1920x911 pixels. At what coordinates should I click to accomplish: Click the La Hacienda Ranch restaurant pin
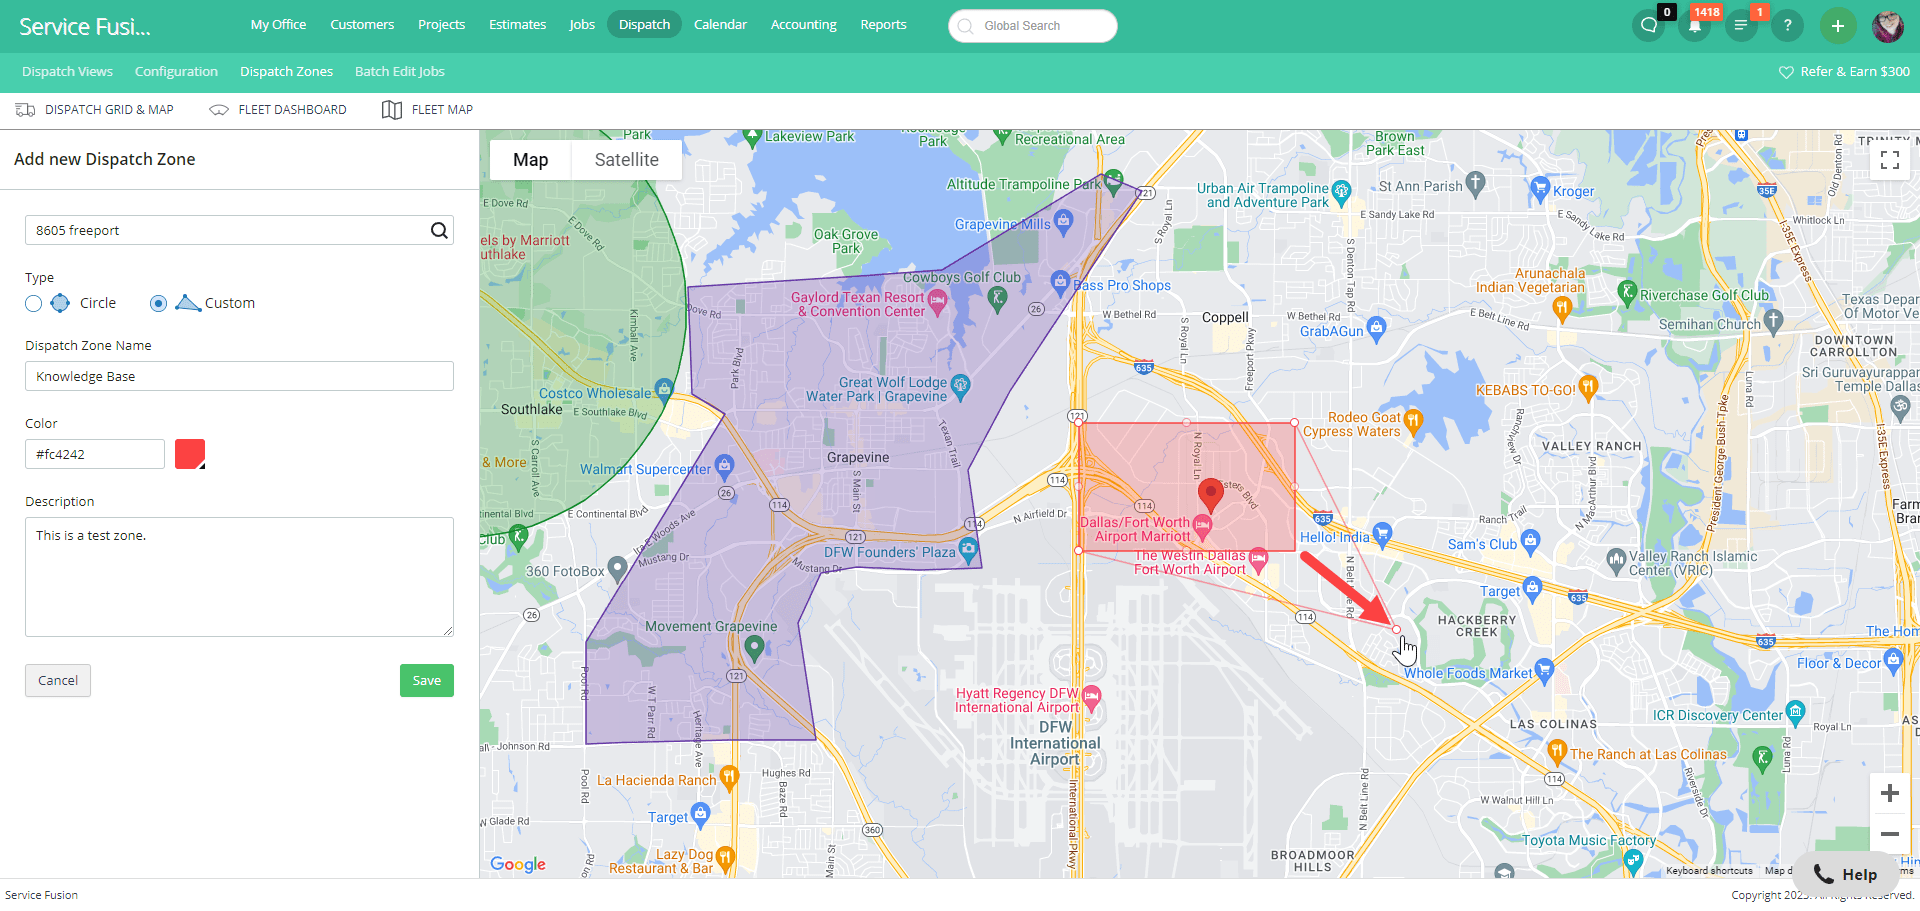click(729, 776)
